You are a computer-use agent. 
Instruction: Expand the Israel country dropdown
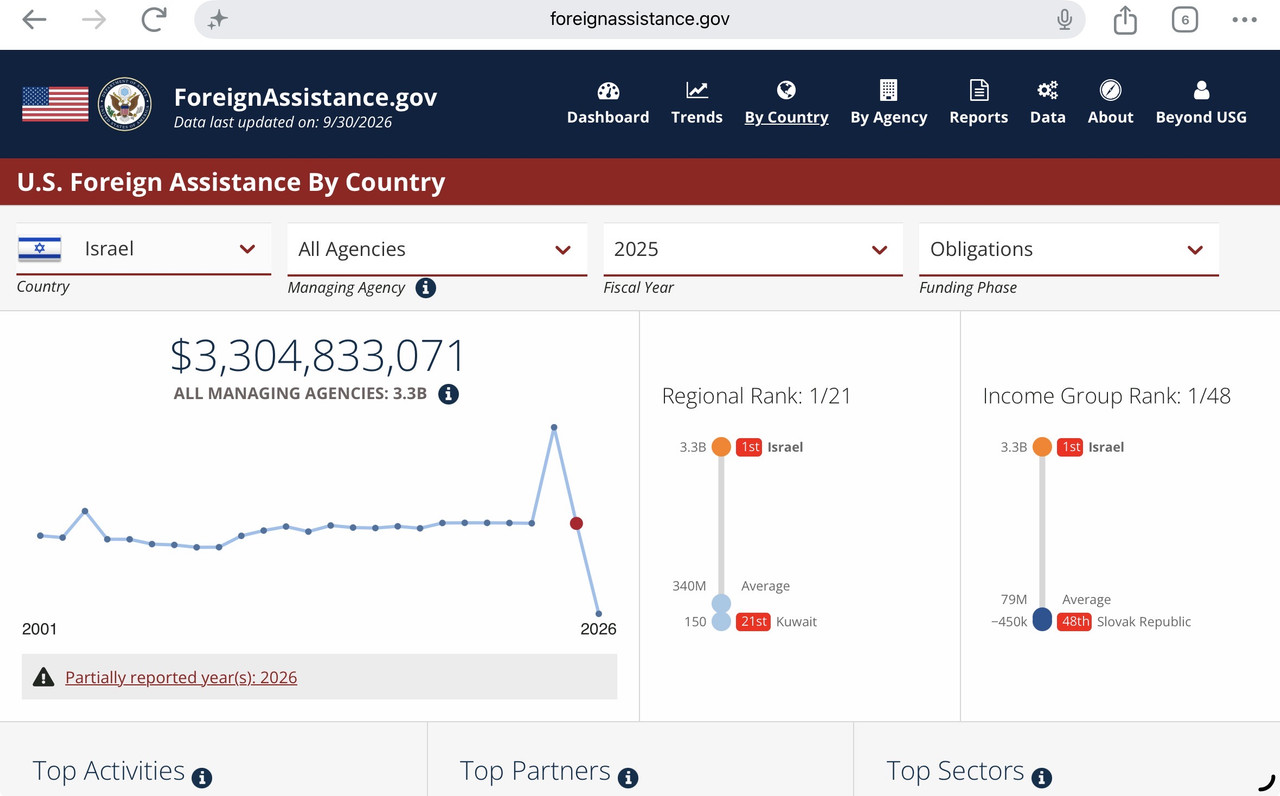[x=144, y=249]
